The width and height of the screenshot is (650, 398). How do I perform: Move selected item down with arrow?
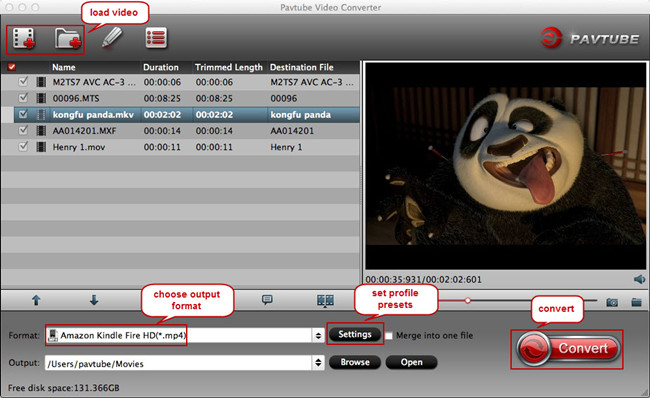click(94, 300)
